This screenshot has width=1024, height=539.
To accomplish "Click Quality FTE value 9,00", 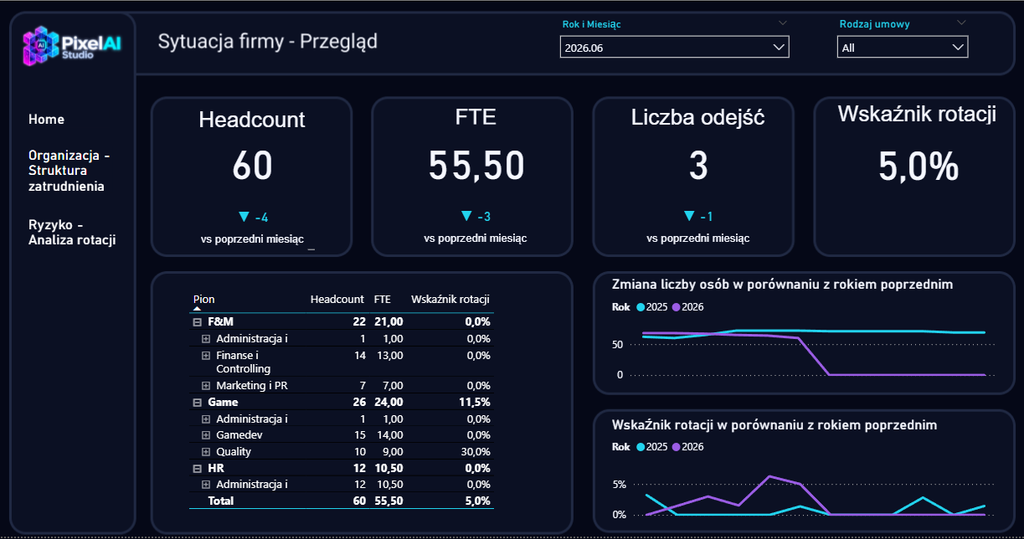I will 392,452.
